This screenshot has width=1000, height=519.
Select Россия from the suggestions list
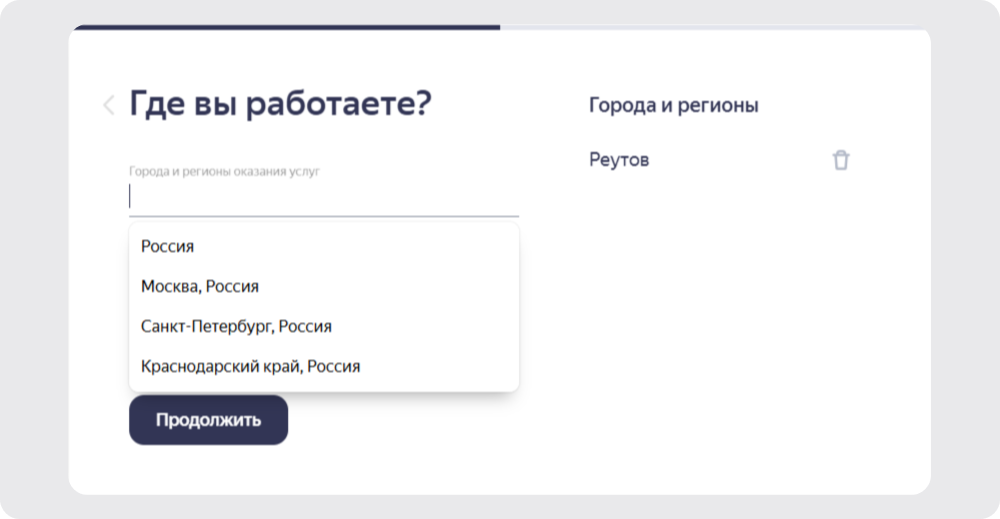pos(324,246)
